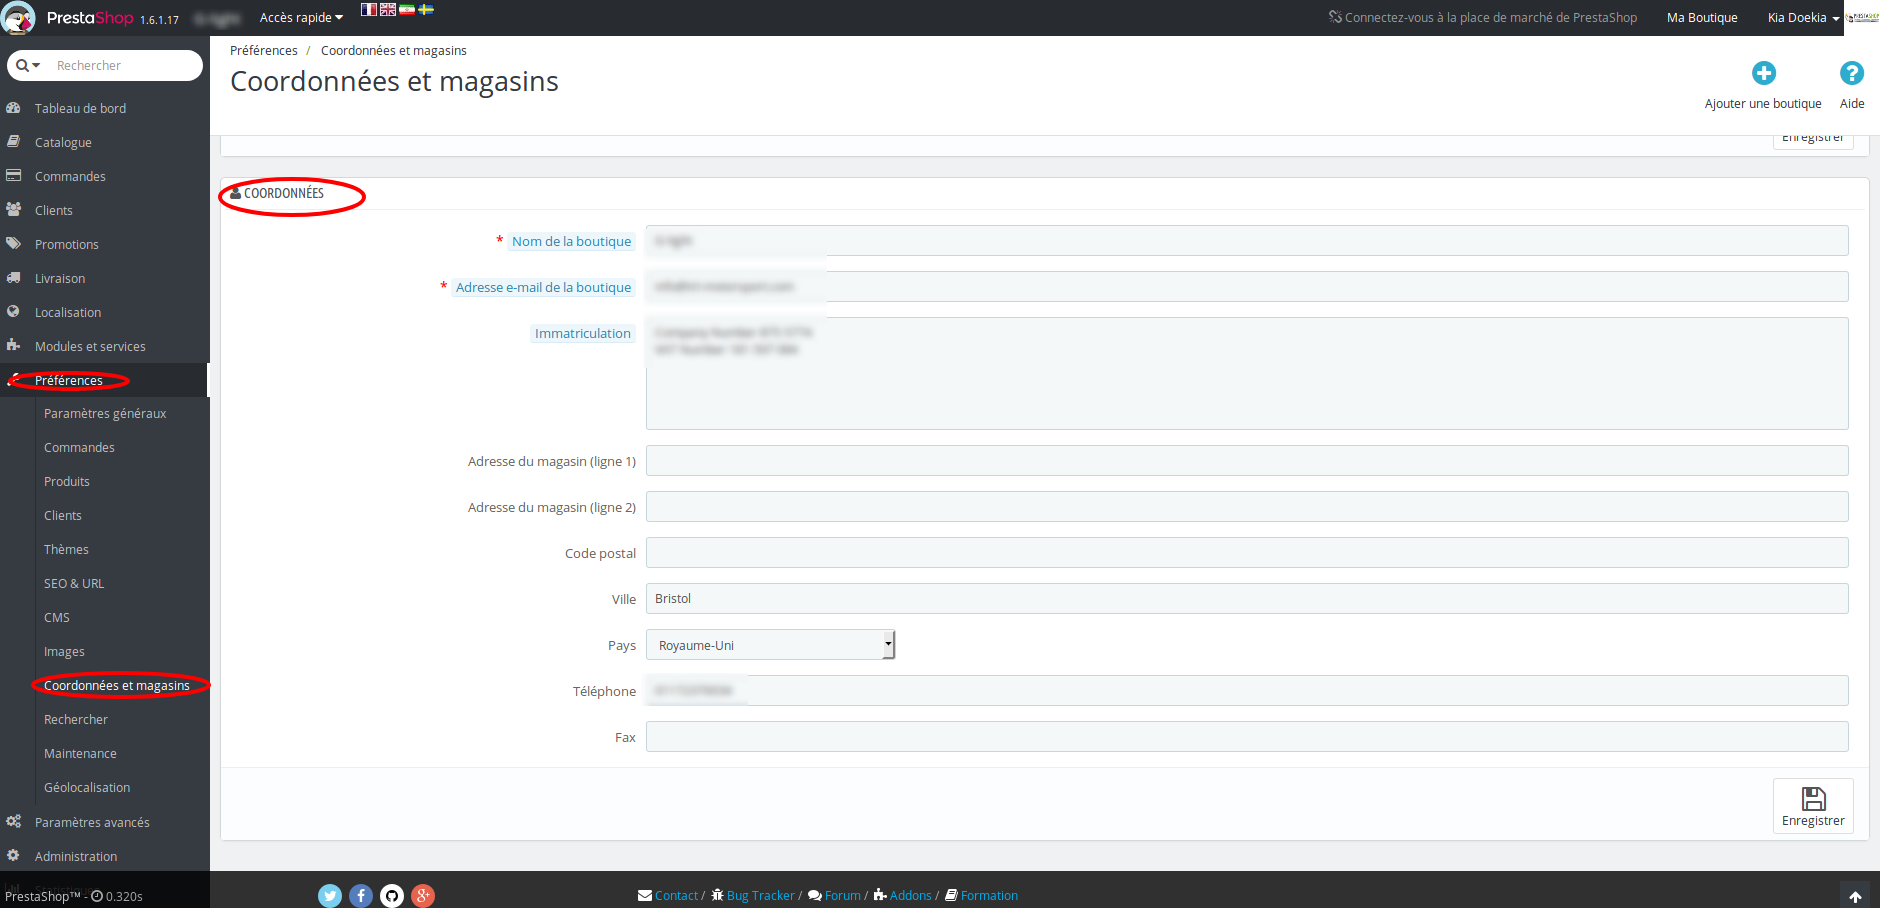Expand the search magnifier dropdown arrow
The height and width of the screenshot is (908, 1880).
click(x=28, y=66)
